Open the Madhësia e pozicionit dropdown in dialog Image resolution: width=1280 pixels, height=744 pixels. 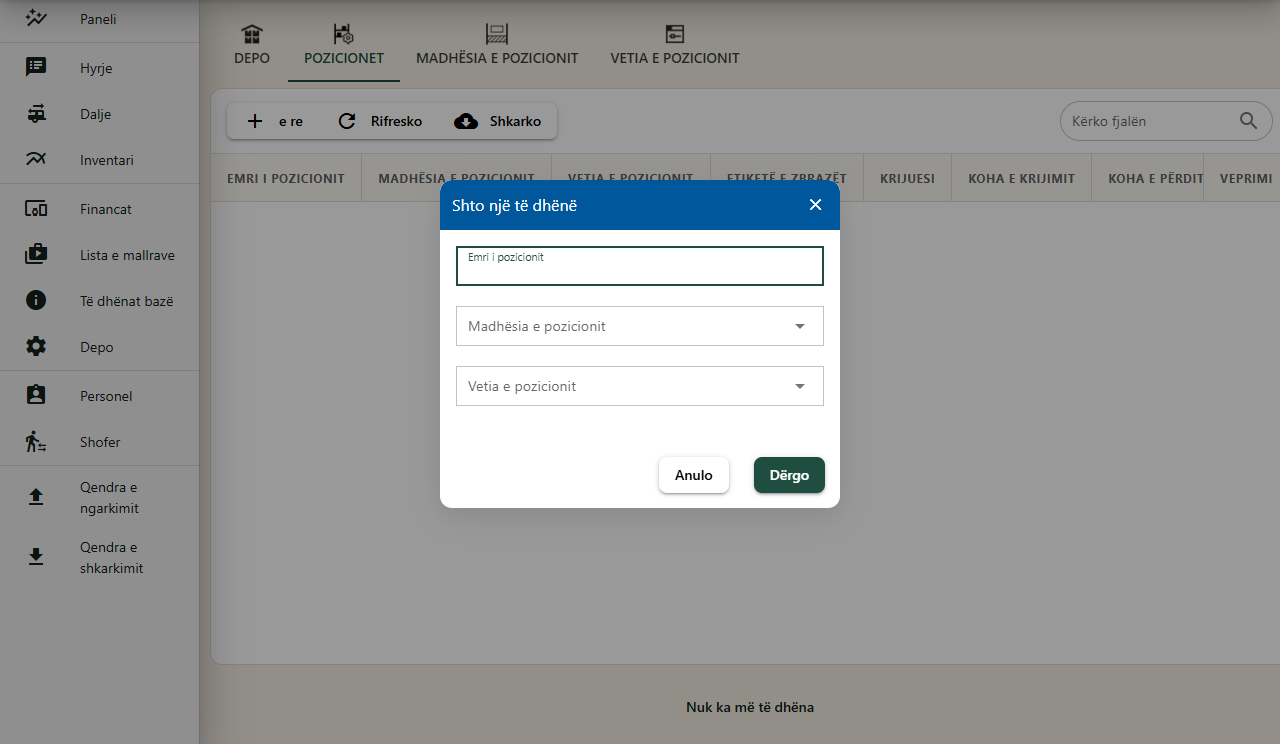[640, 326]
